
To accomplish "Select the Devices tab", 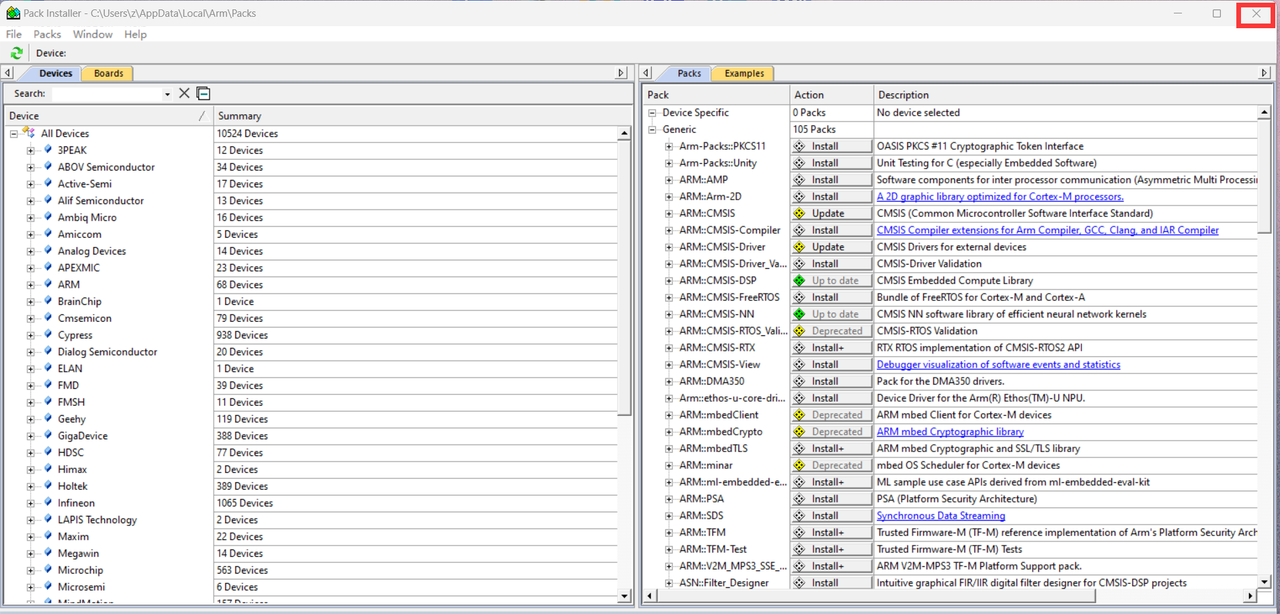I will pyautogui.click(x=55, y=73).
